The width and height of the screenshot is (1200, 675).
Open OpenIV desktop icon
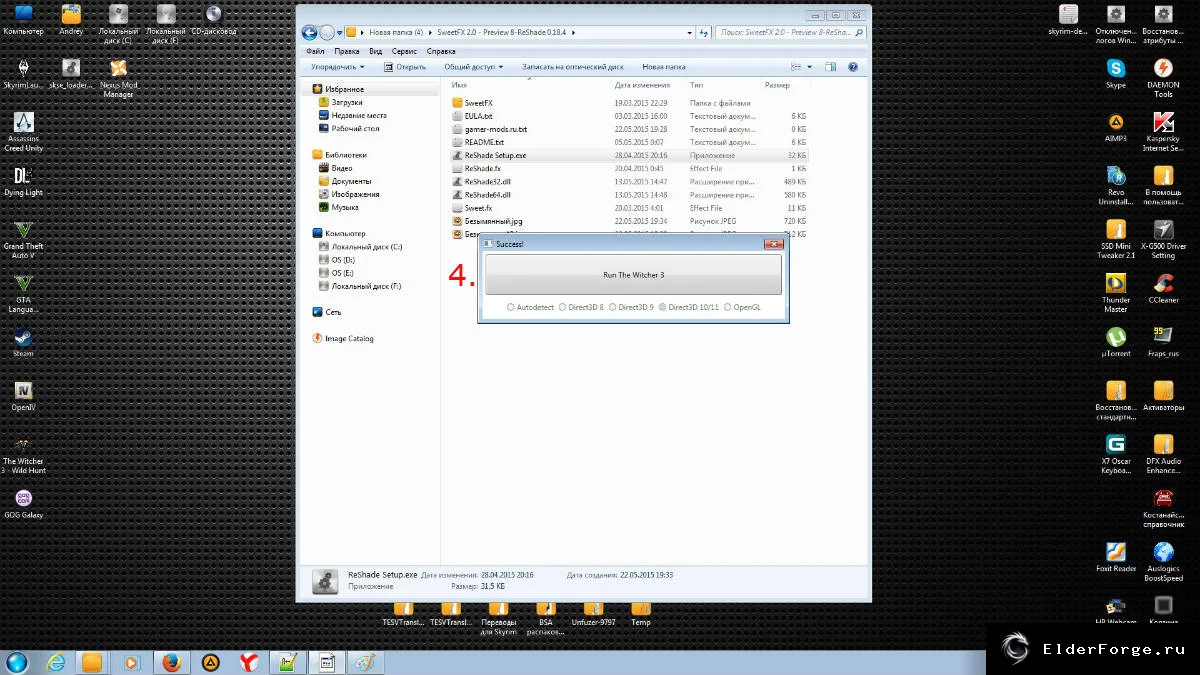coord(23,396)
